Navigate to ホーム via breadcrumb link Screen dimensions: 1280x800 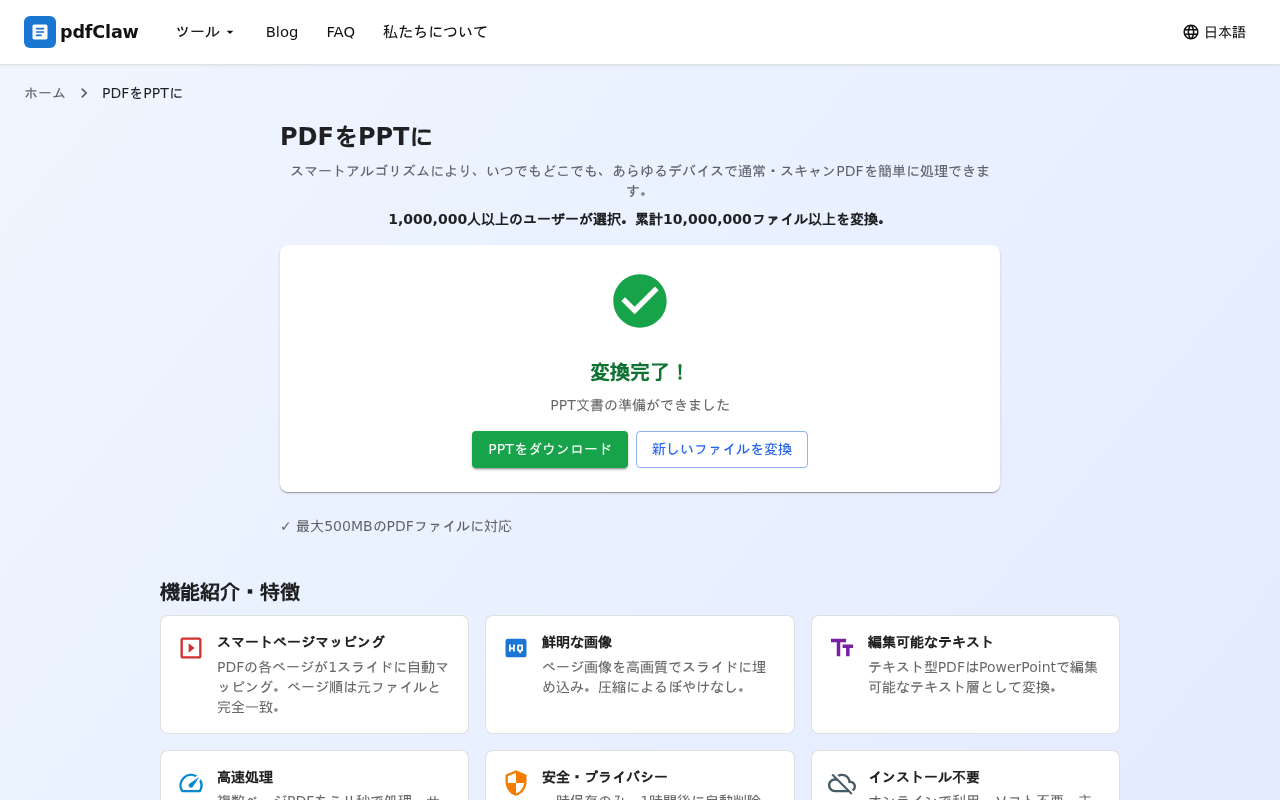pos(44,92)
